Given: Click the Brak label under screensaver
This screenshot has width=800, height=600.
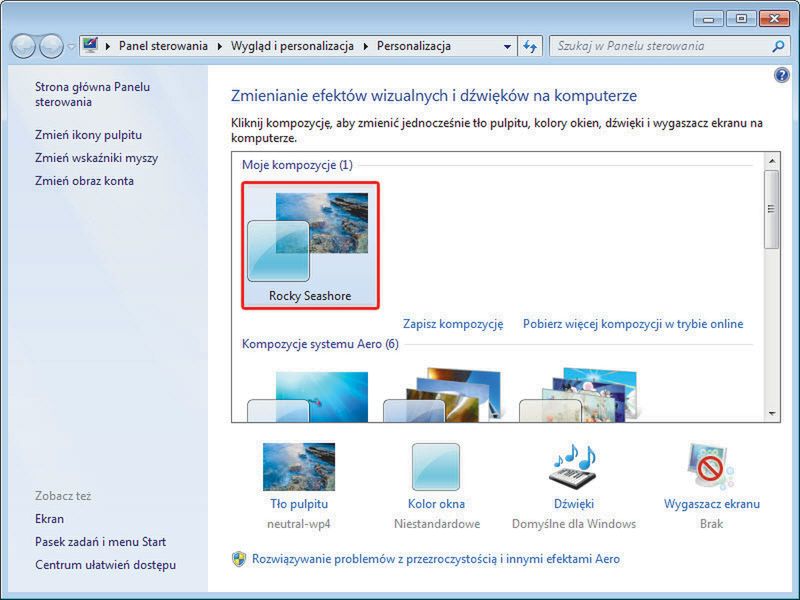Looking at the screenshot, I should pyautogui.click(x=711, y=524).
